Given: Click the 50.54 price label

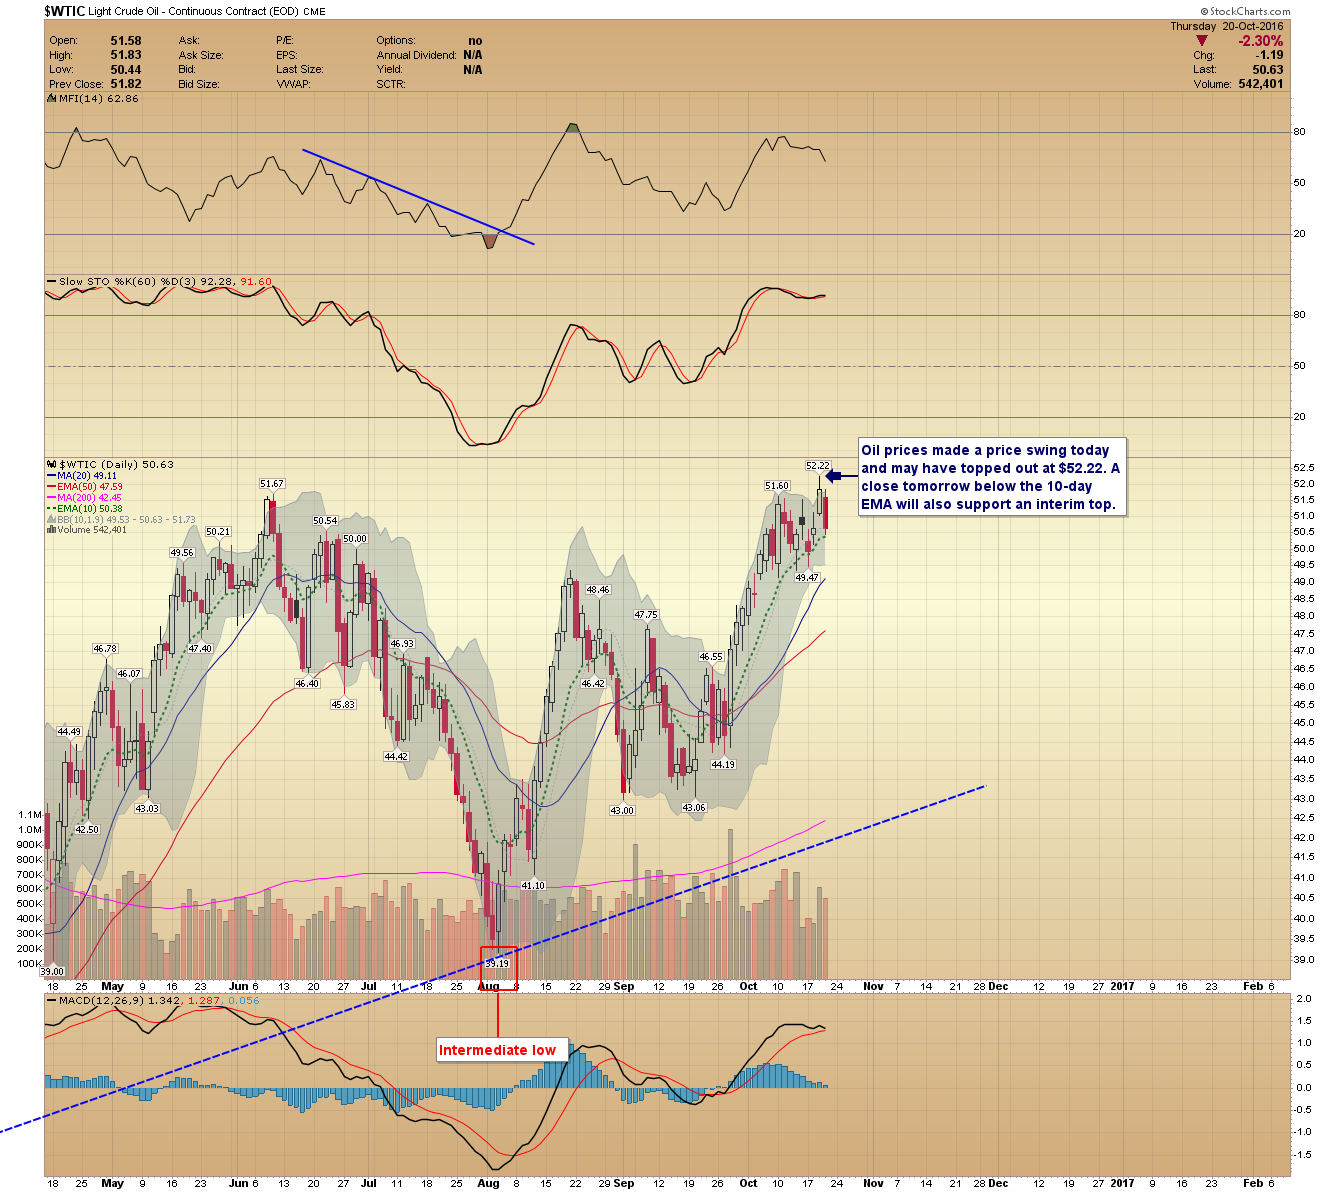Looking at the screenshot, I should click(325, 521).
